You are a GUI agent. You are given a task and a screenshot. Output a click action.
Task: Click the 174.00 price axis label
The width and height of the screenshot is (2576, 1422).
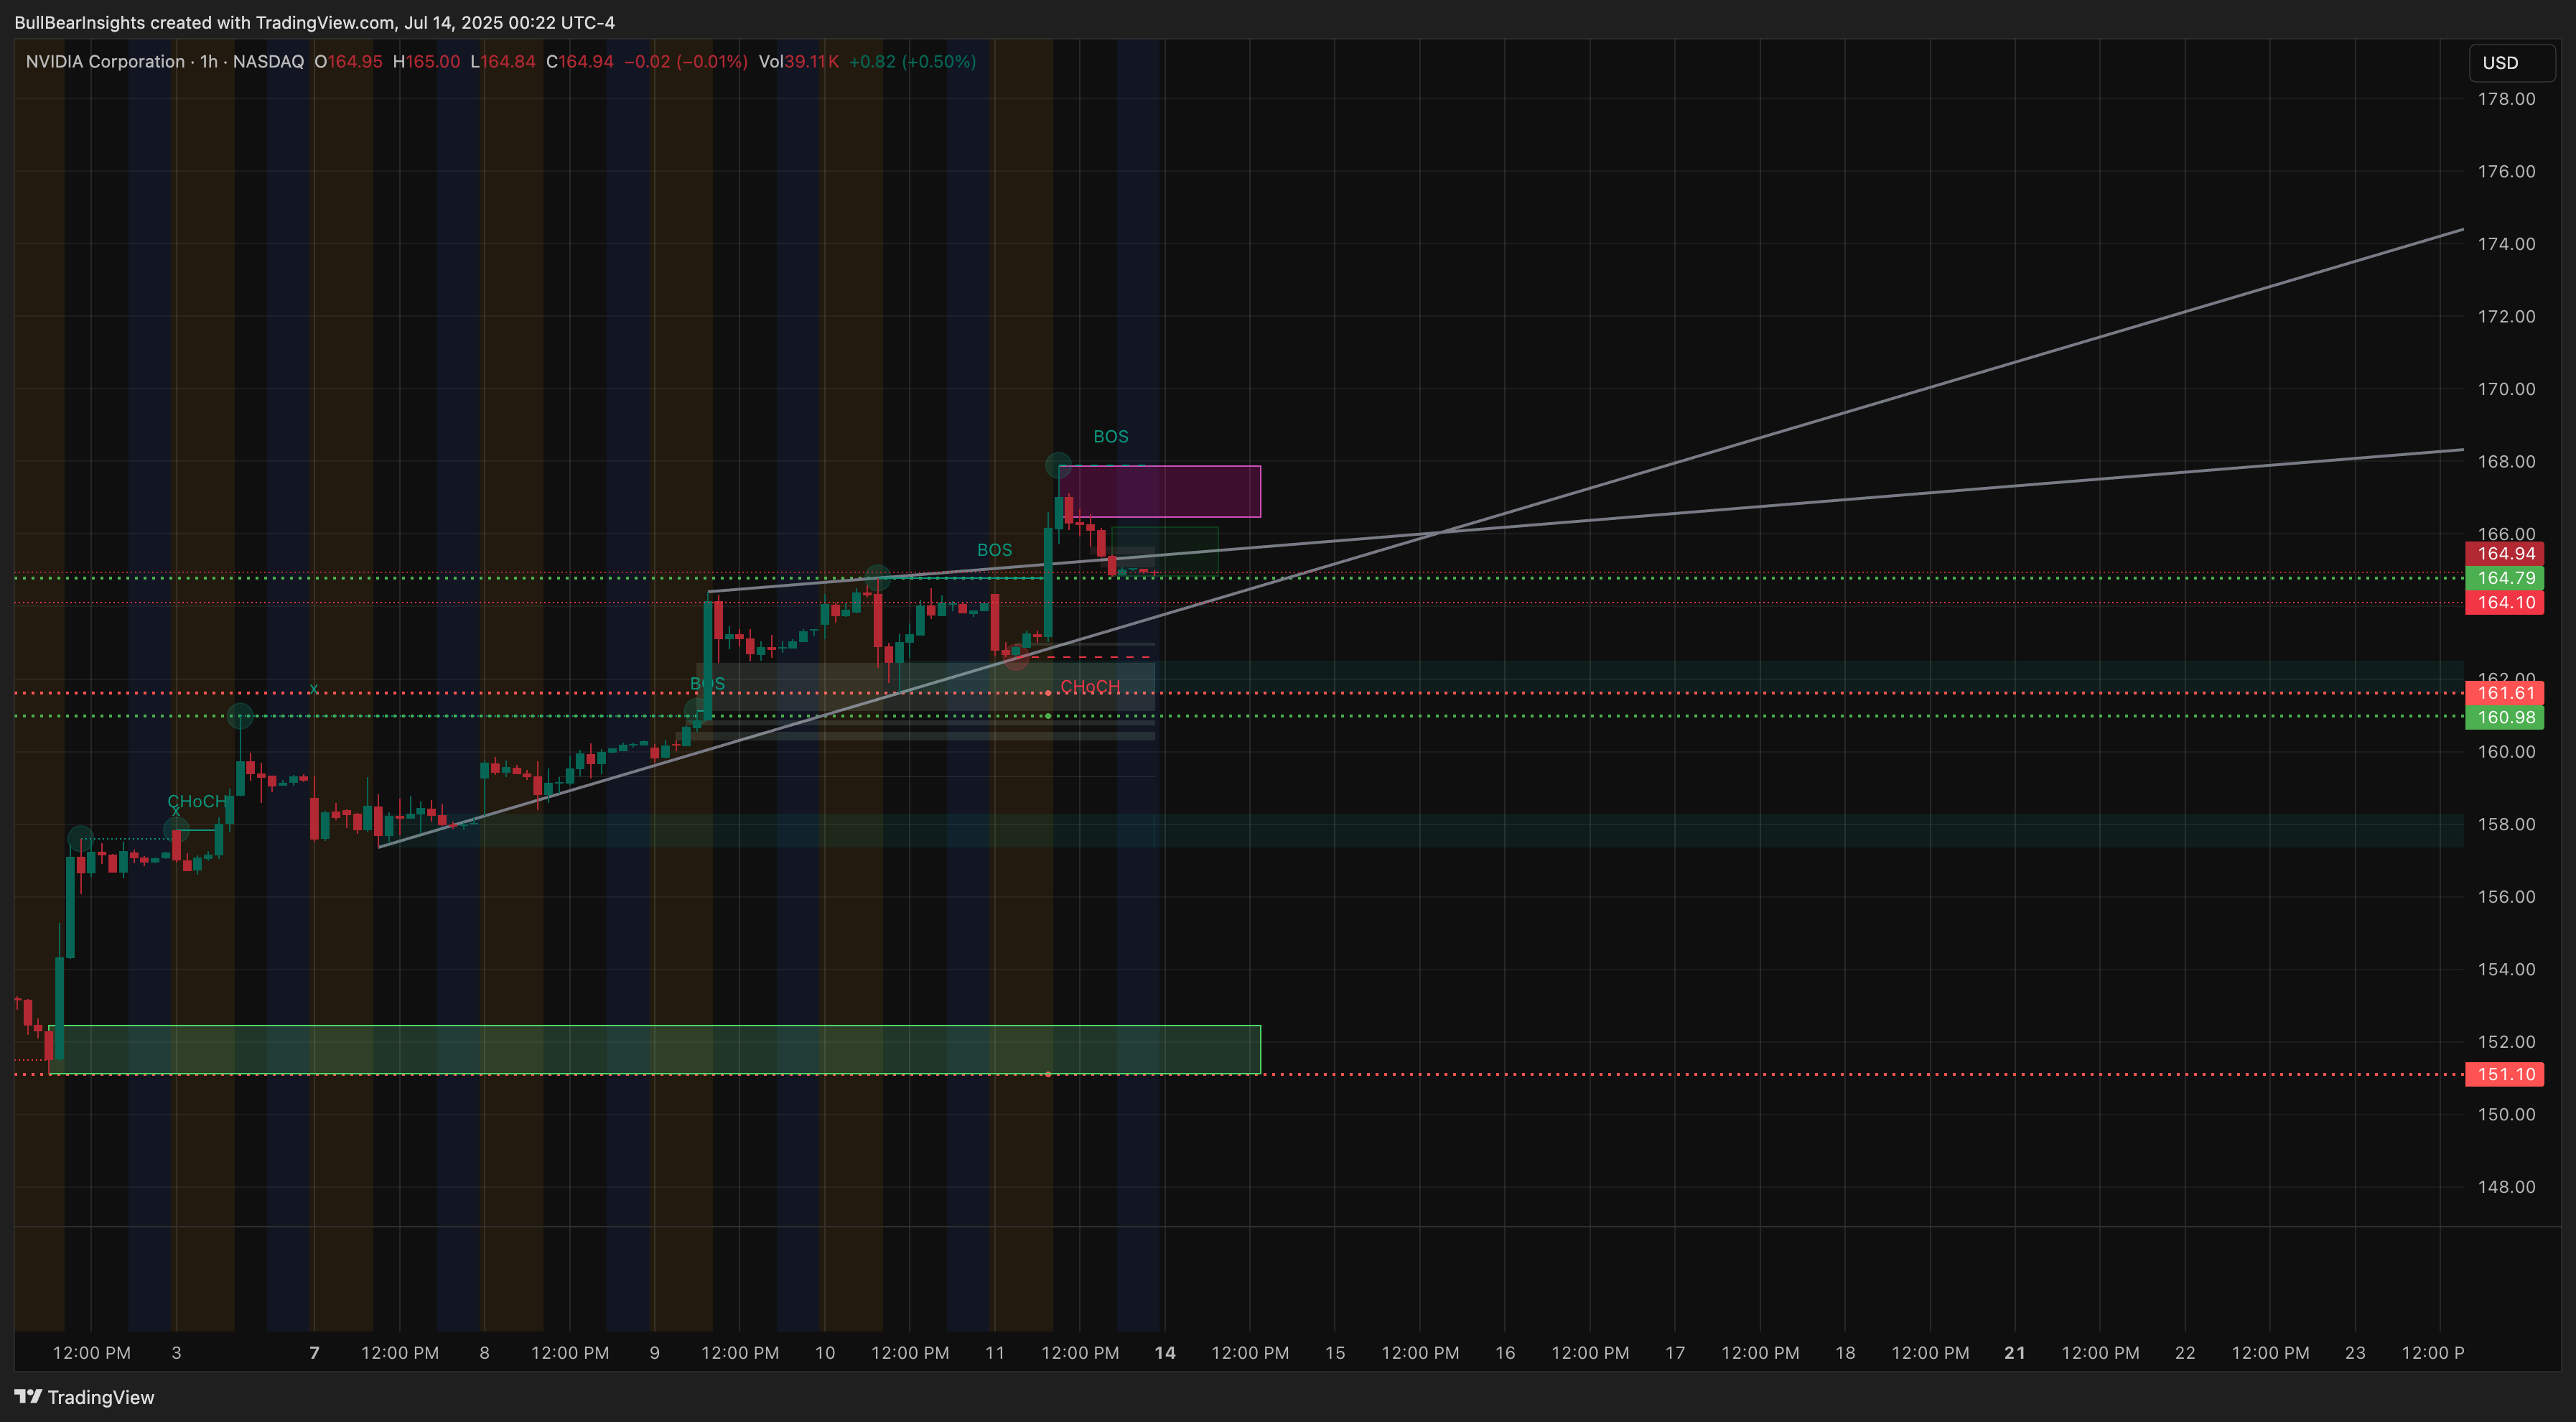2506,244
